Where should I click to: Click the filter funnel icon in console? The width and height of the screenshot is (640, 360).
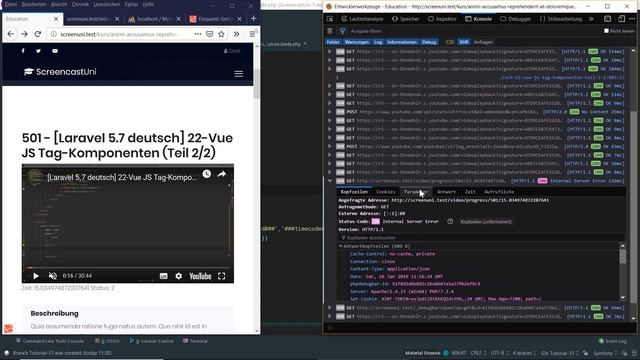(342, 31)
